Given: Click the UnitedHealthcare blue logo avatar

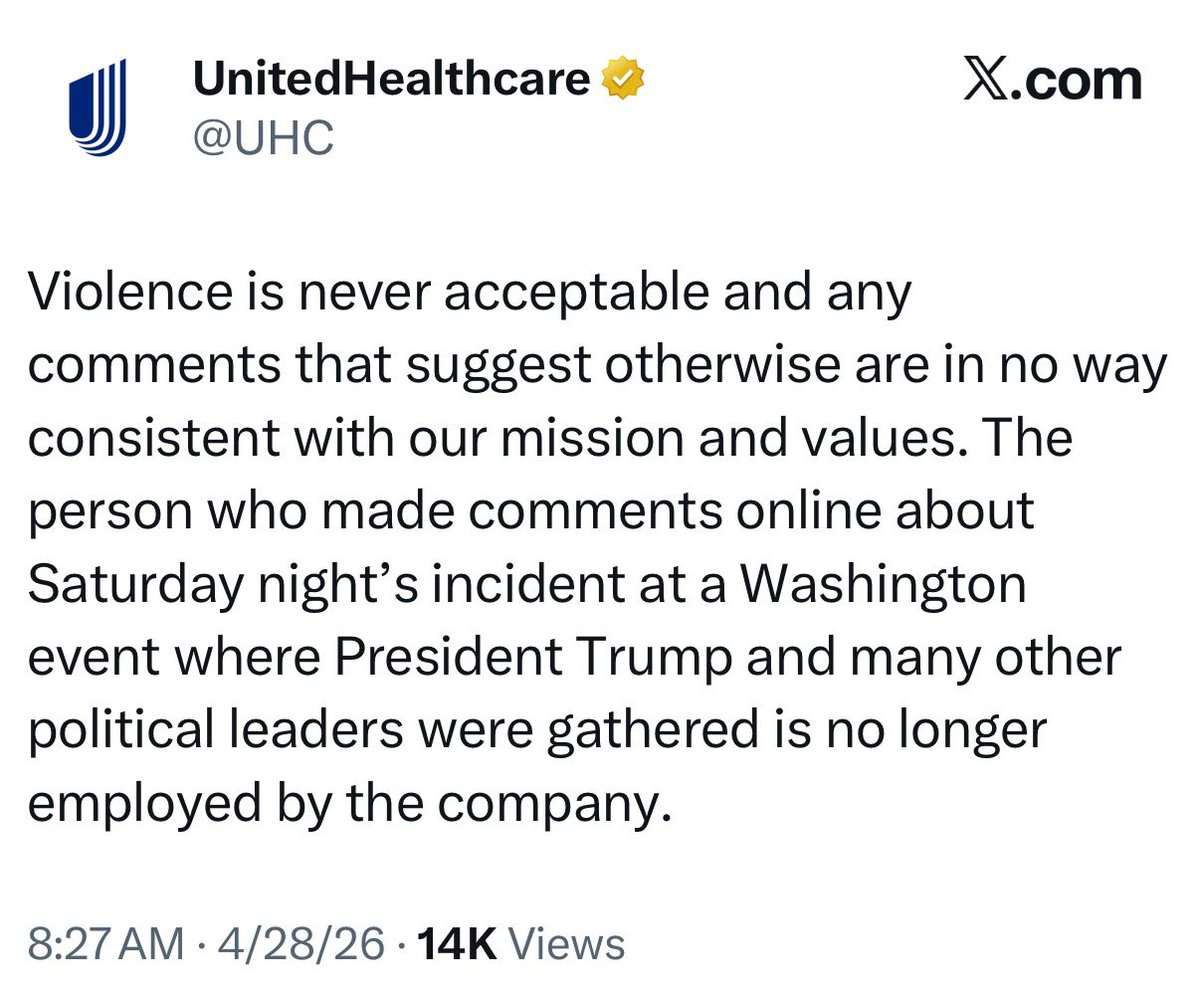Looking at the screenshot, I should click(98, 107).
